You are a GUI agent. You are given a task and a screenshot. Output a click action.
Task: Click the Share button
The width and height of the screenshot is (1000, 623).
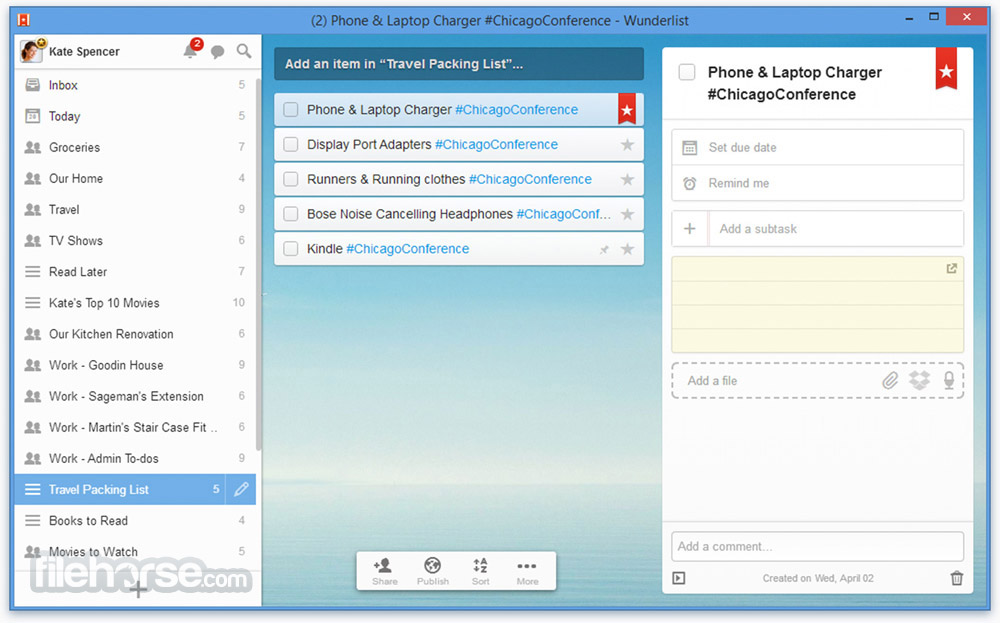coord(385,571)
